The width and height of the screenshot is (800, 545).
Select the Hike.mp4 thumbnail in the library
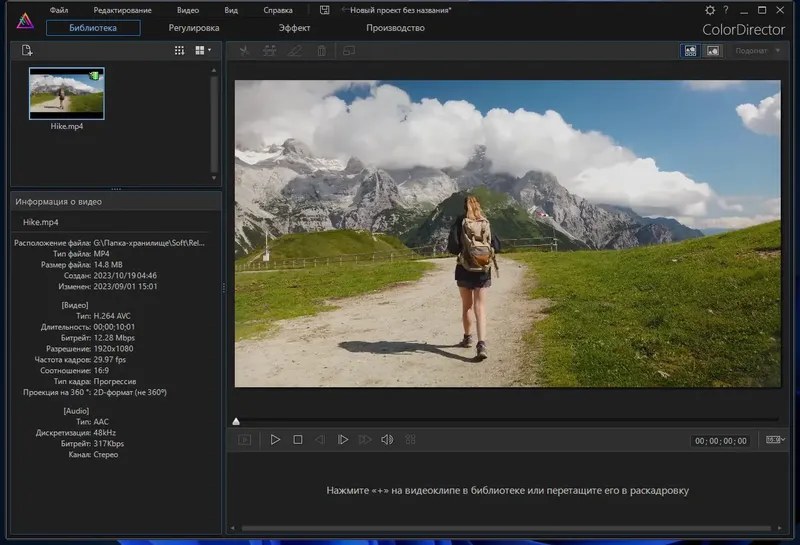tap(67, 92)
